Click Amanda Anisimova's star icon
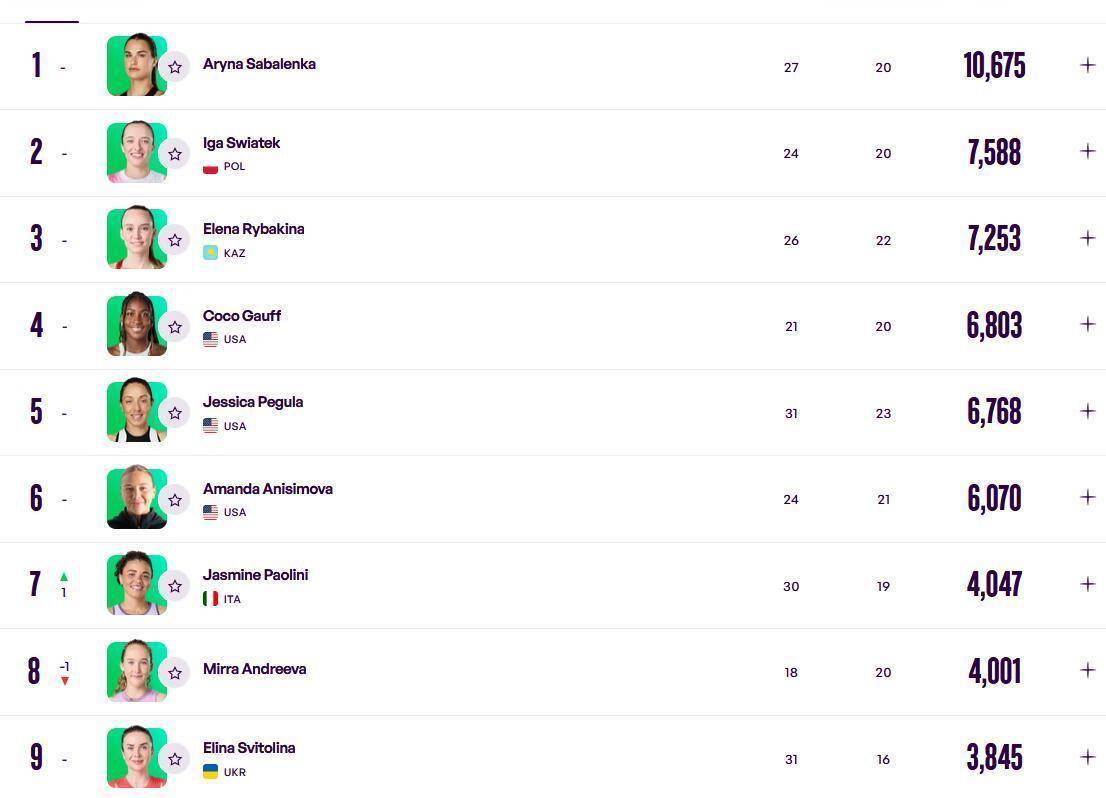Image resolution: width=1106 pixels, height=798 pixels. (175, 500)
